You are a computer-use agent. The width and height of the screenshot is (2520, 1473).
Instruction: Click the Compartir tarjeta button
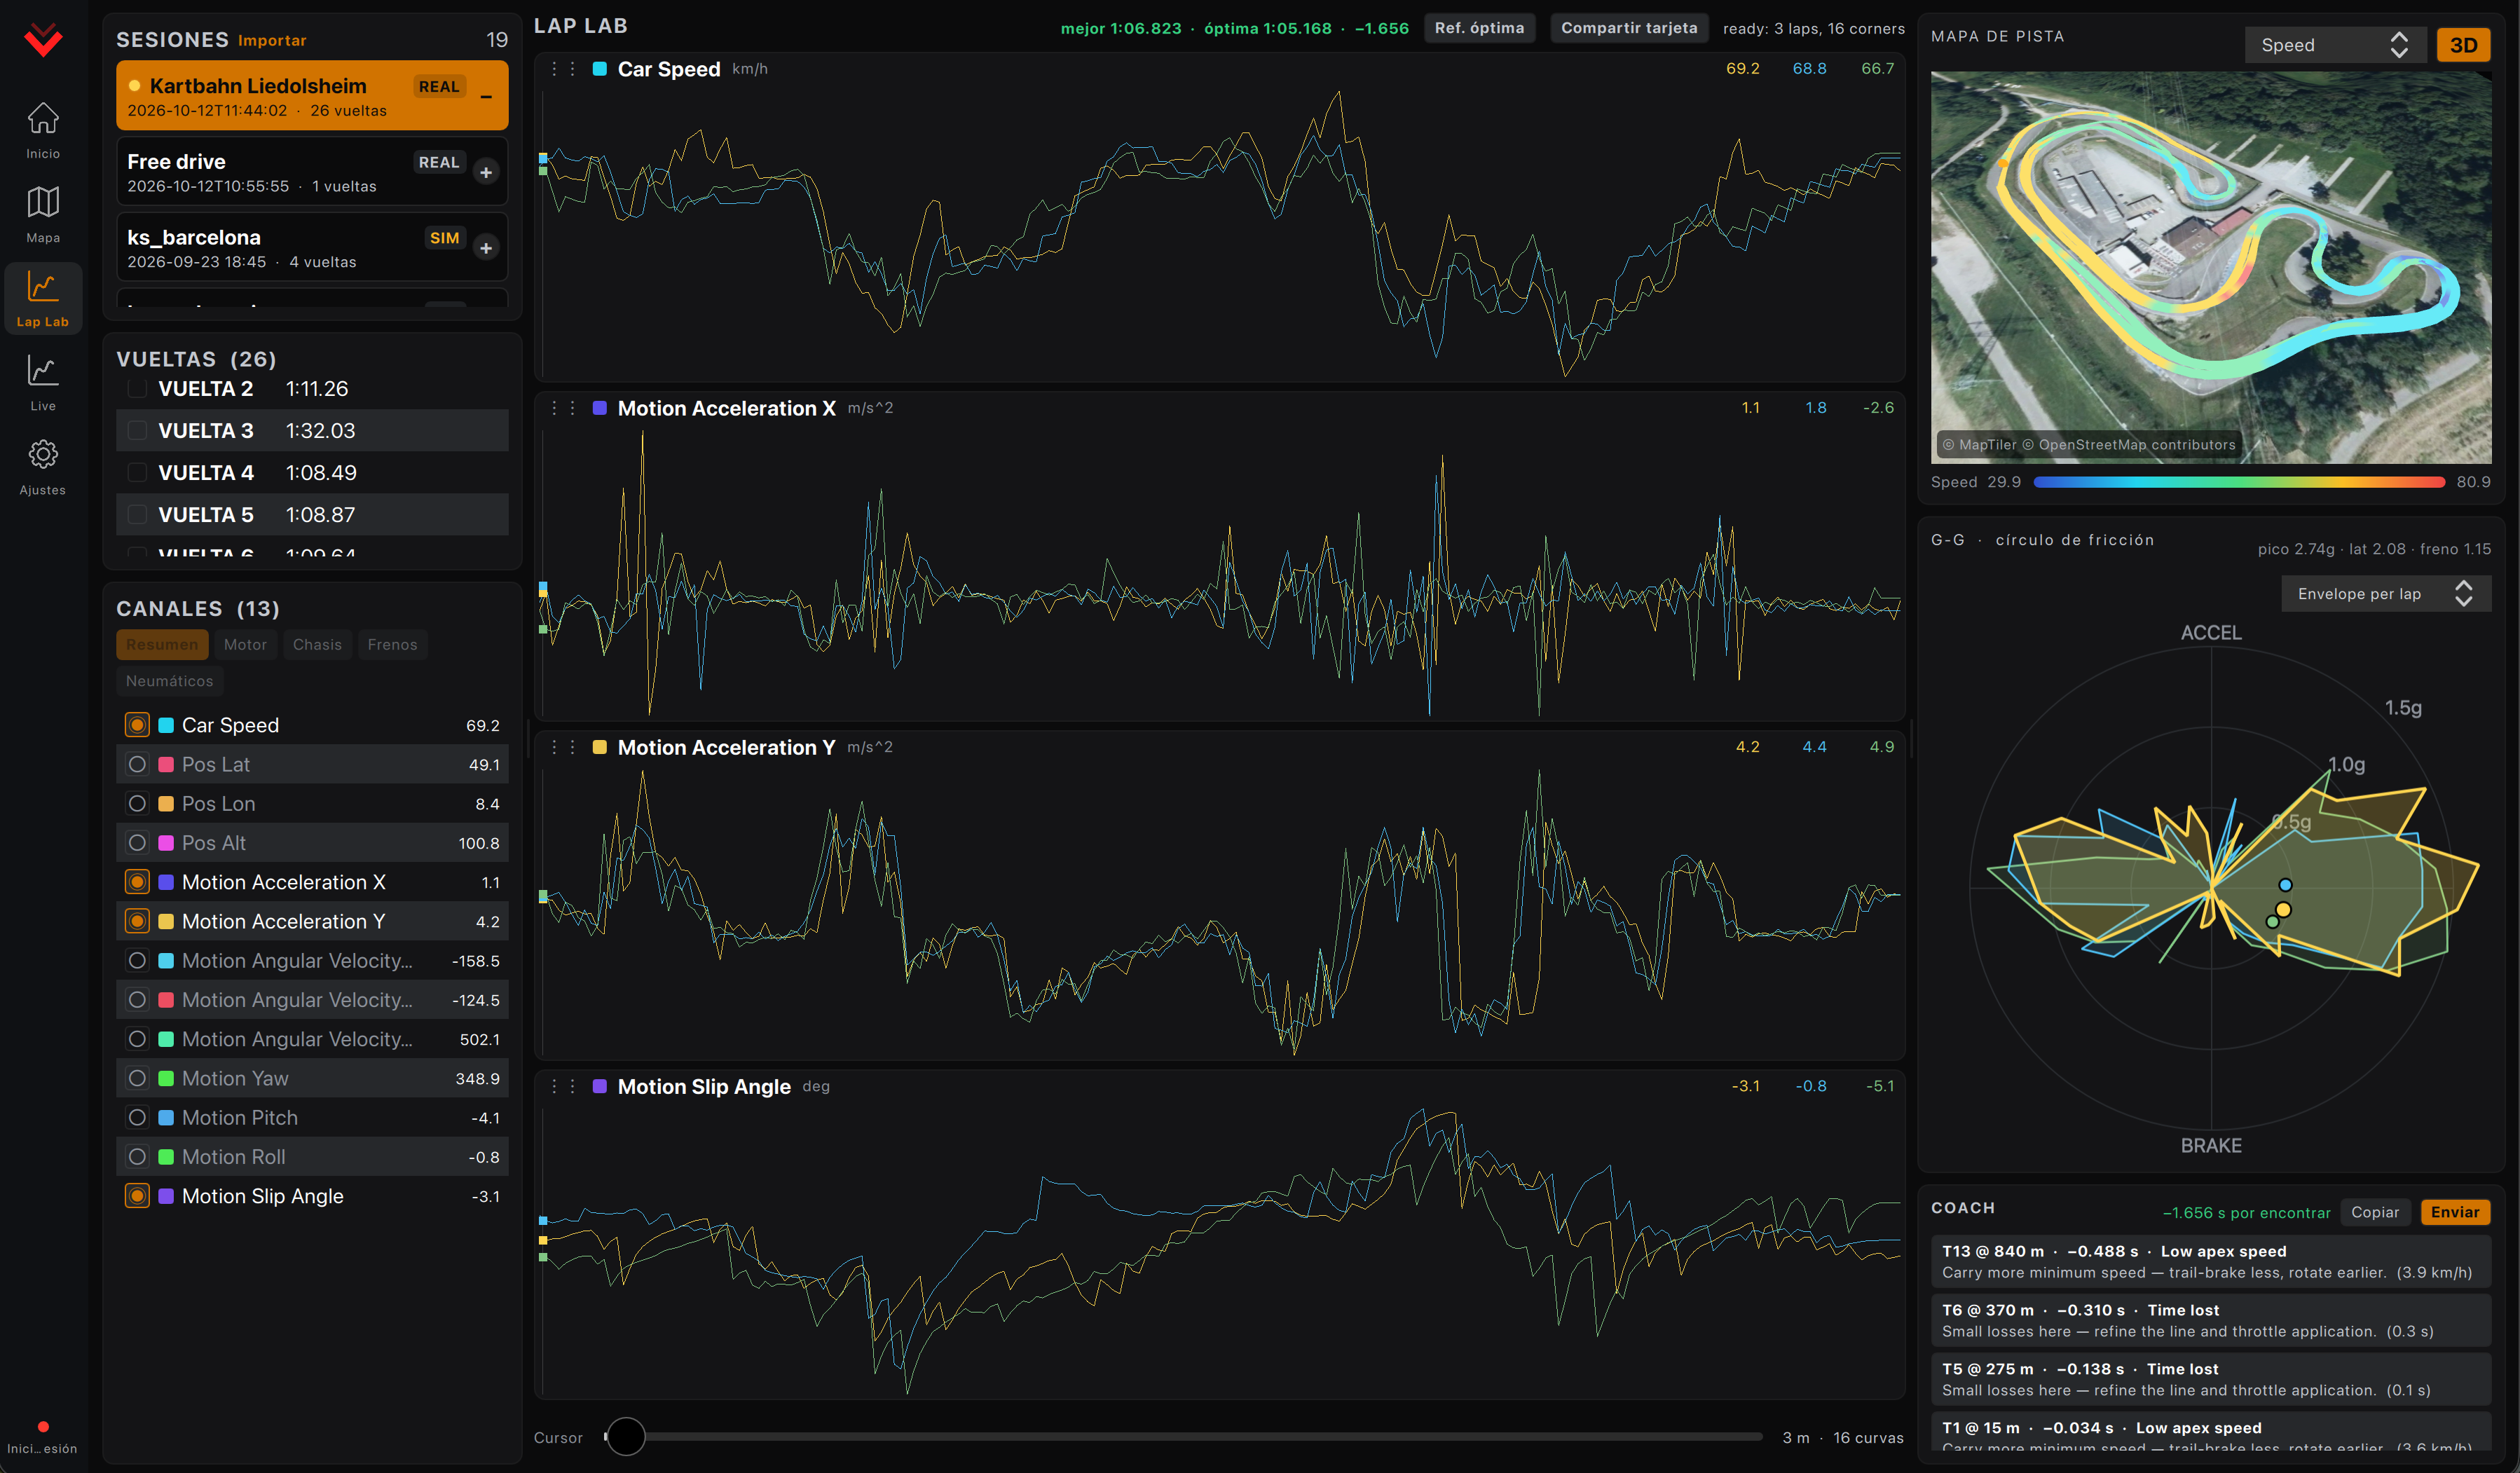tap(1629, 28)
